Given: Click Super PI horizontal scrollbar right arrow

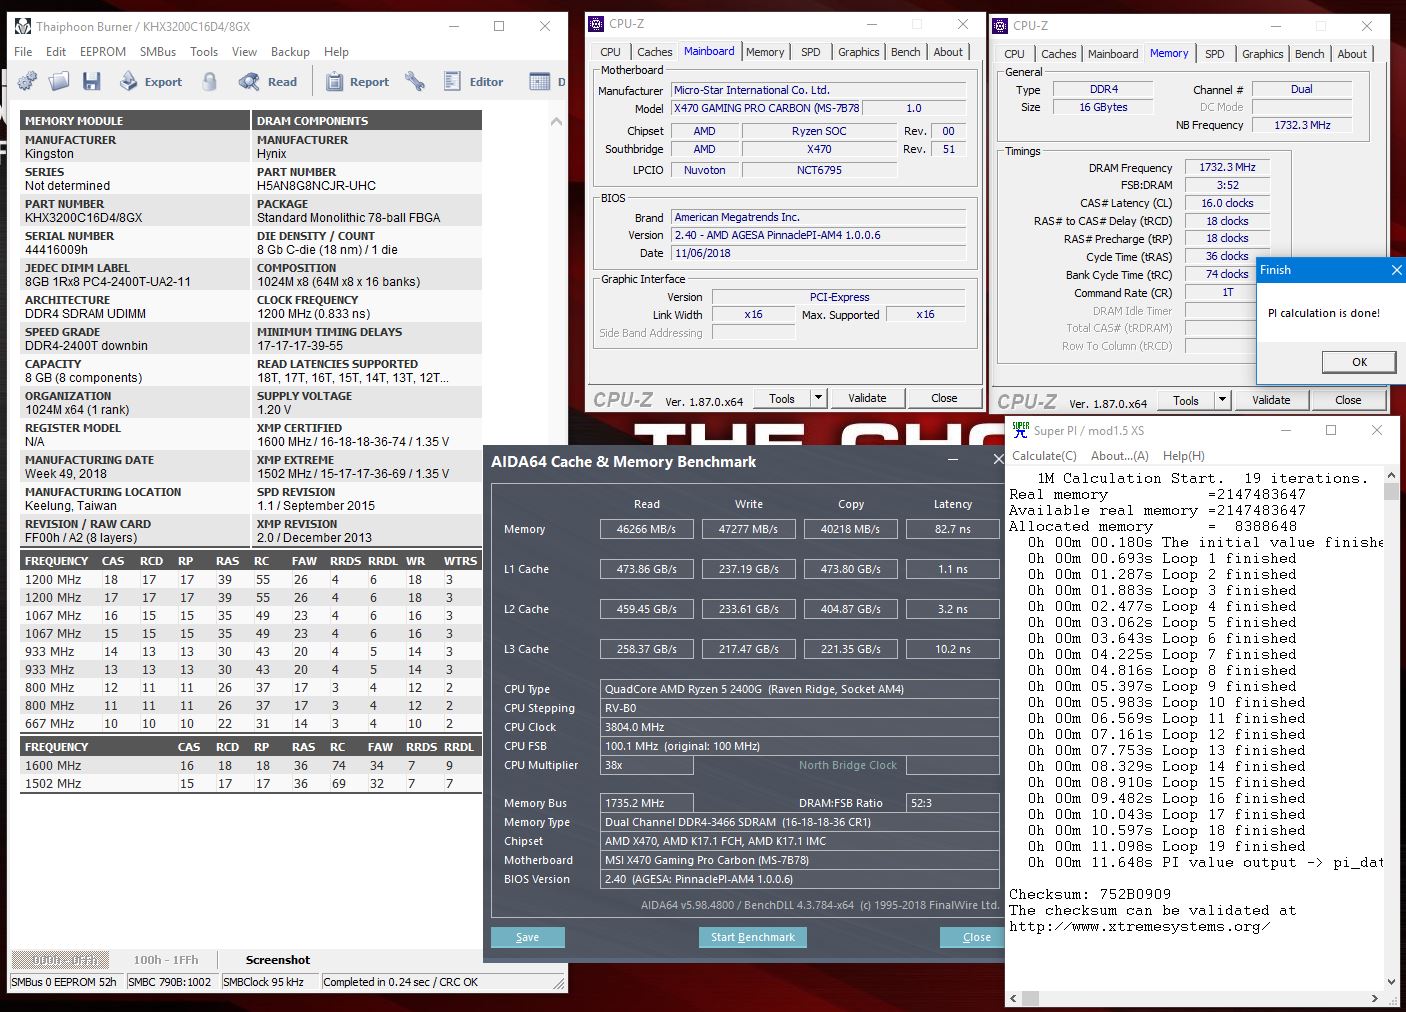Looking at the screenshot, I should pos(1374,998).
